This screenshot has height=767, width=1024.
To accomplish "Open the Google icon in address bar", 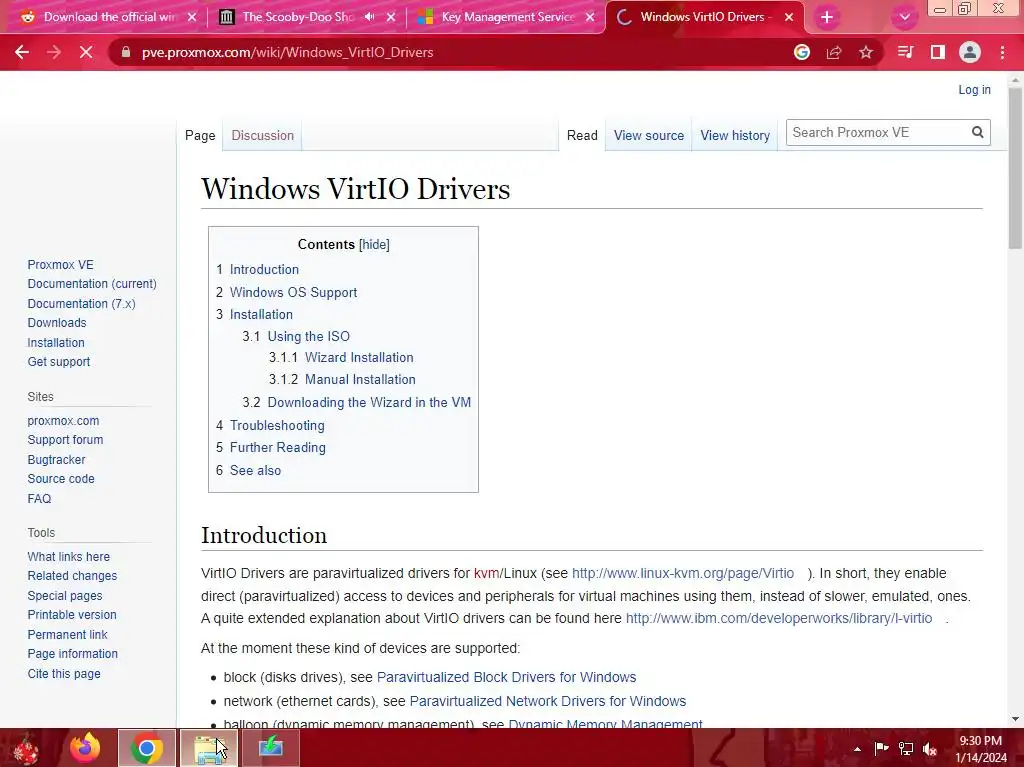I will tap(802, 52).
